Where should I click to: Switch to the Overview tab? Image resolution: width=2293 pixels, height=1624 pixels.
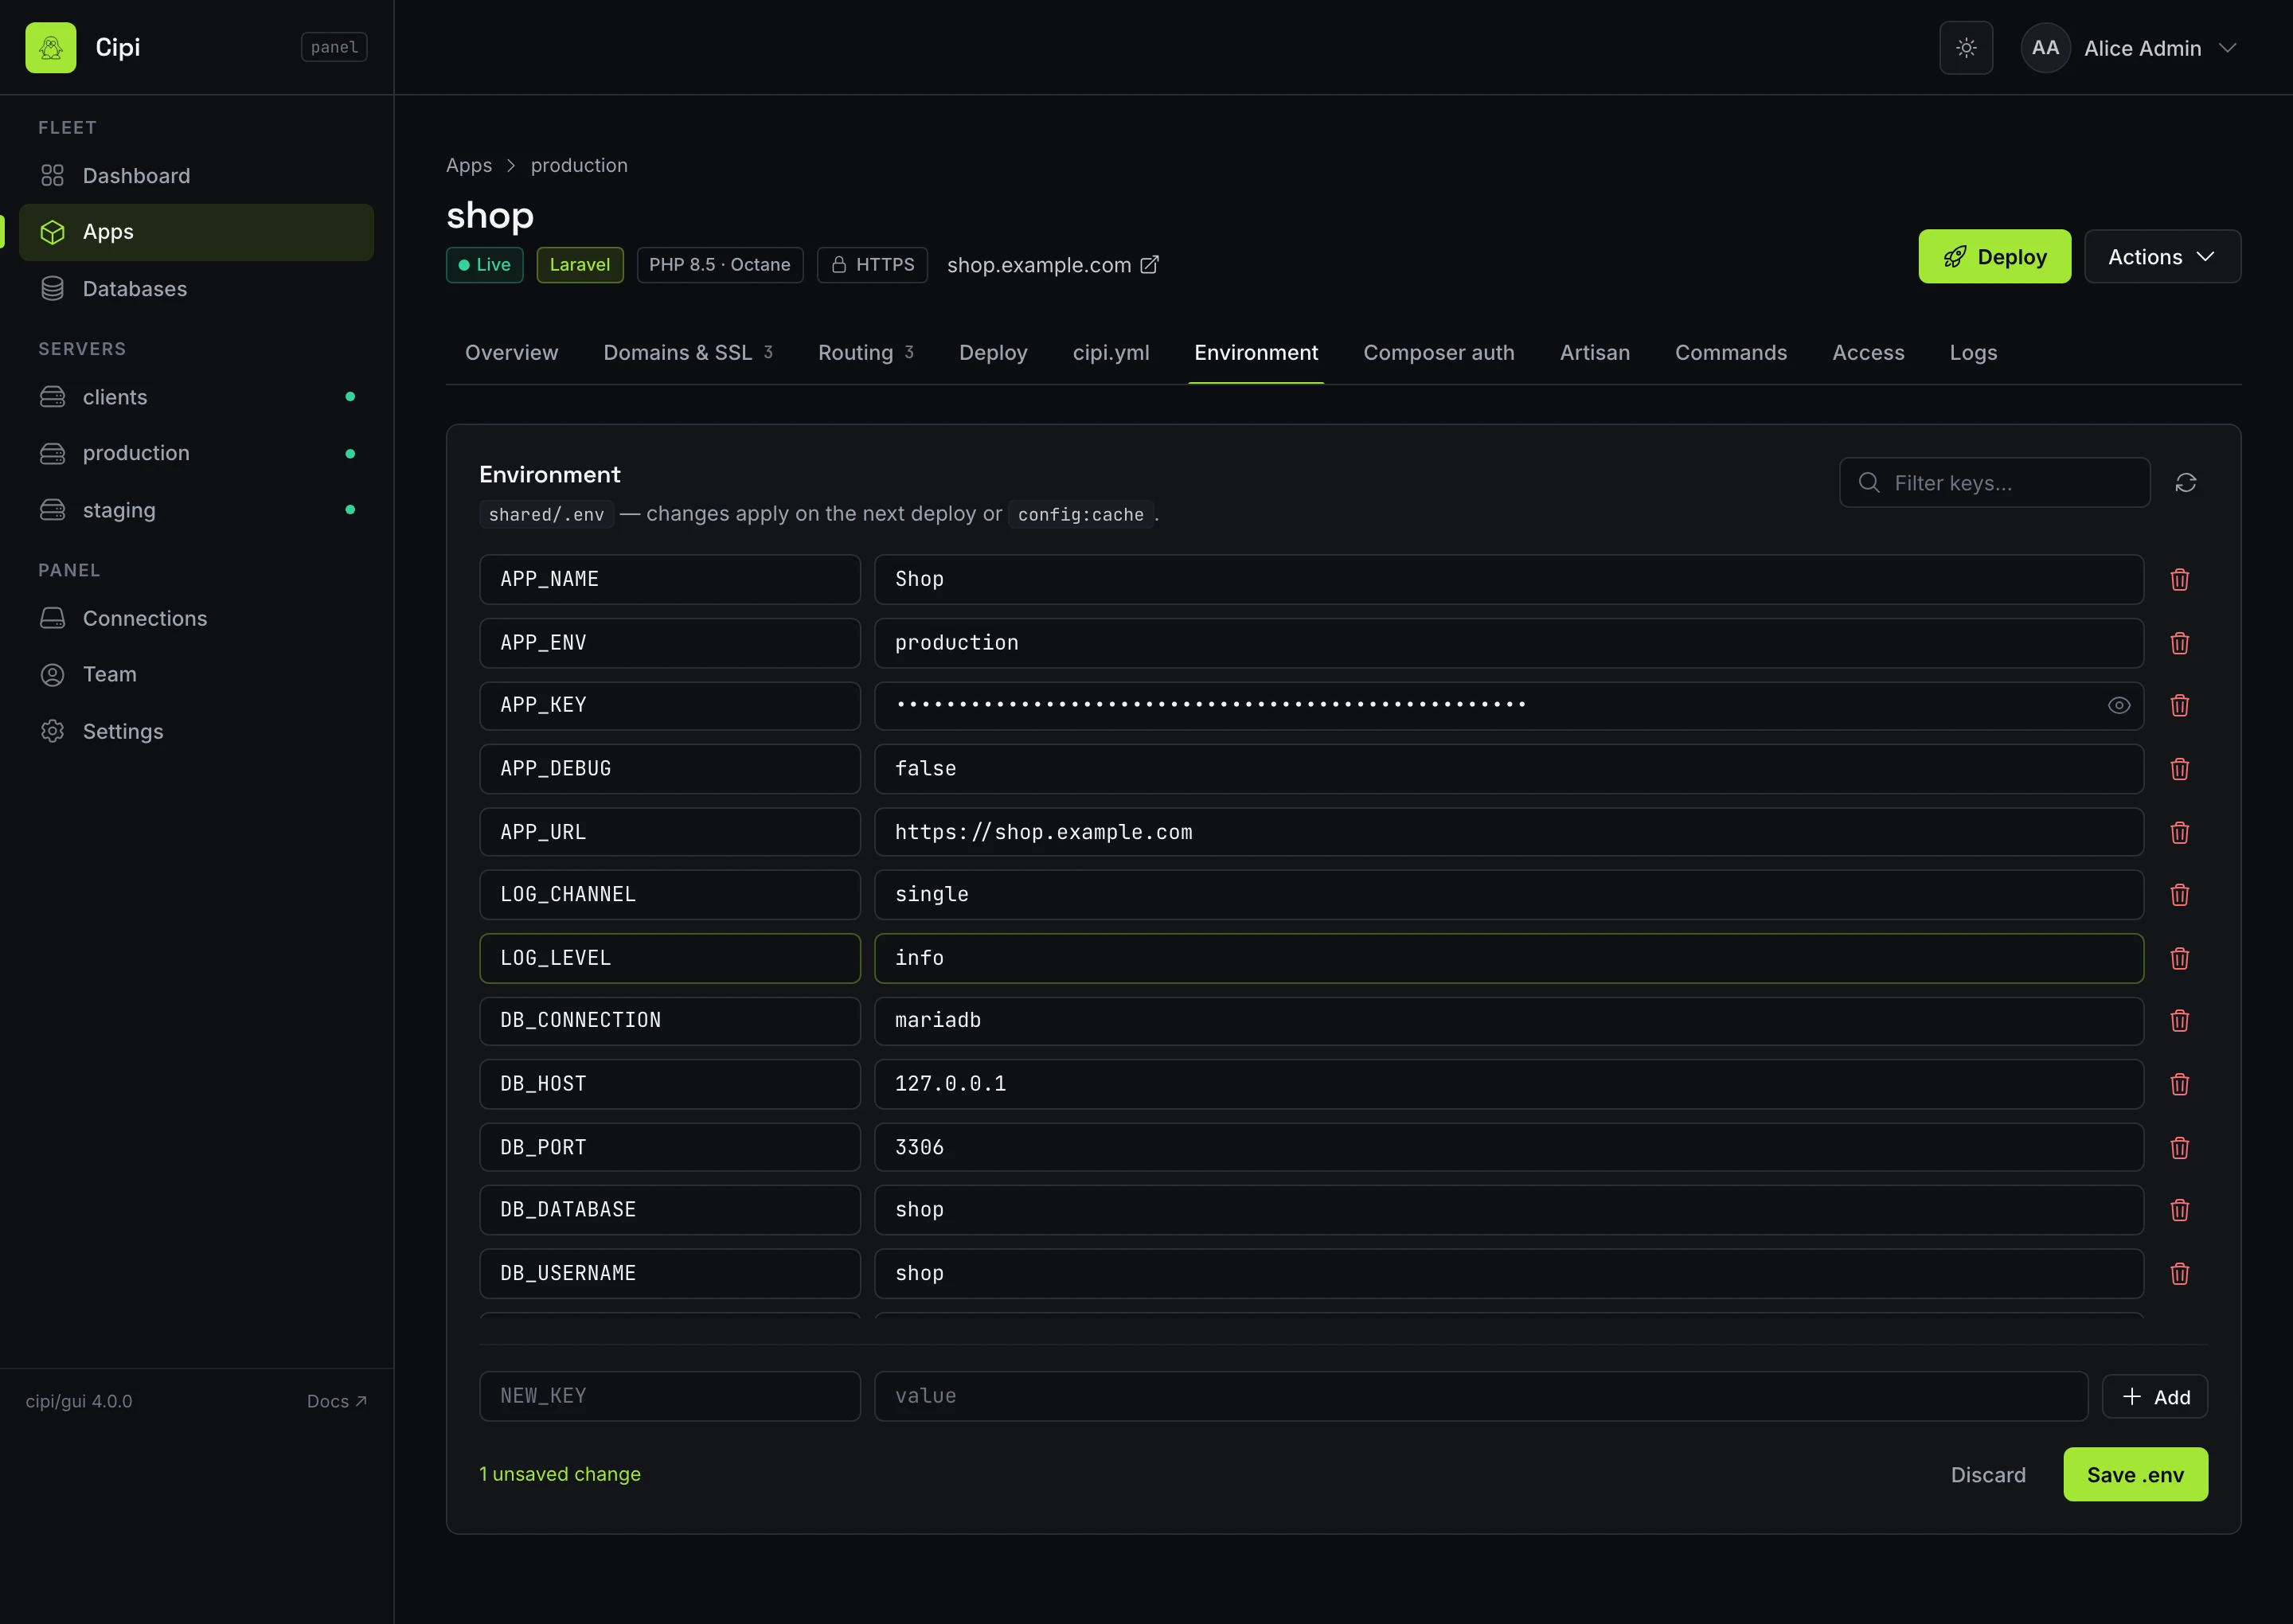click(511, 352)
